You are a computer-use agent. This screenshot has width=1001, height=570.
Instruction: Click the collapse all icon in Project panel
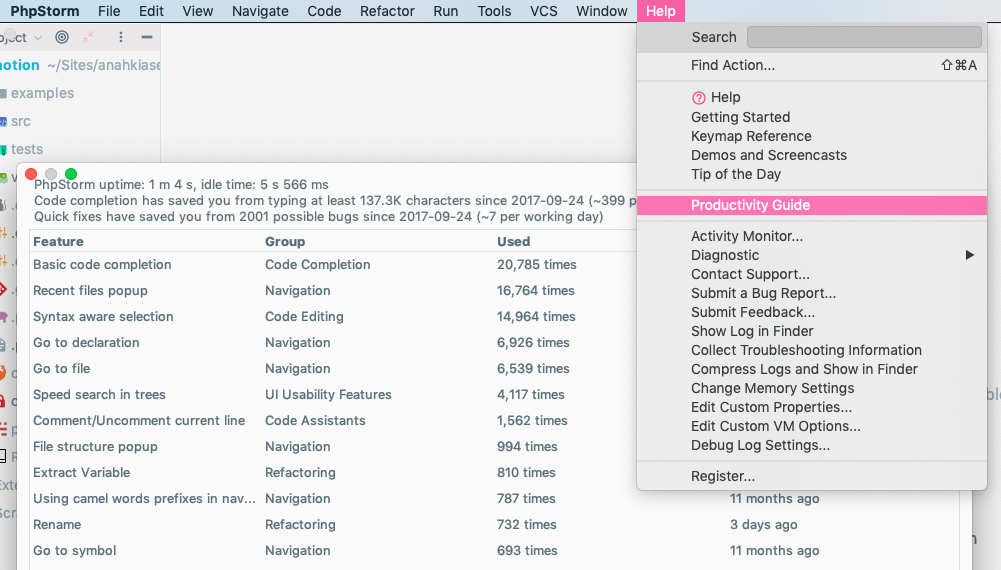click(88, 37)
